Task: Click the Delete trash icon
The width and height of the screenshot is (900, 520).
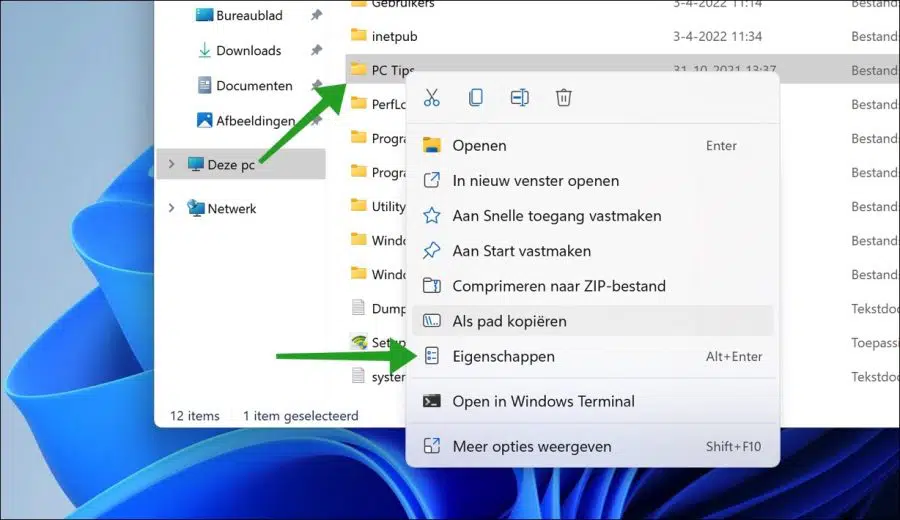Action: tap(563, 98)
